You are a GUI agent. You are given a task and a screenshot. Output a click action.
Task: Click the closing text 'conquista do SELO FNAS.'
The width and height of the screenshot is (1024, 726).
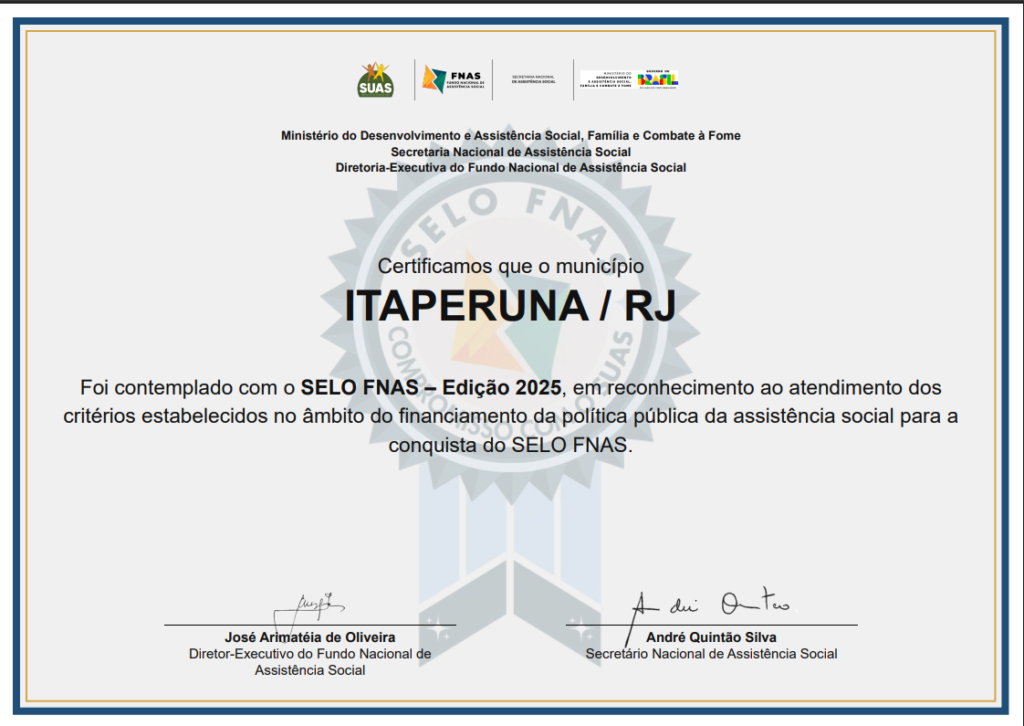click(510, 446)
